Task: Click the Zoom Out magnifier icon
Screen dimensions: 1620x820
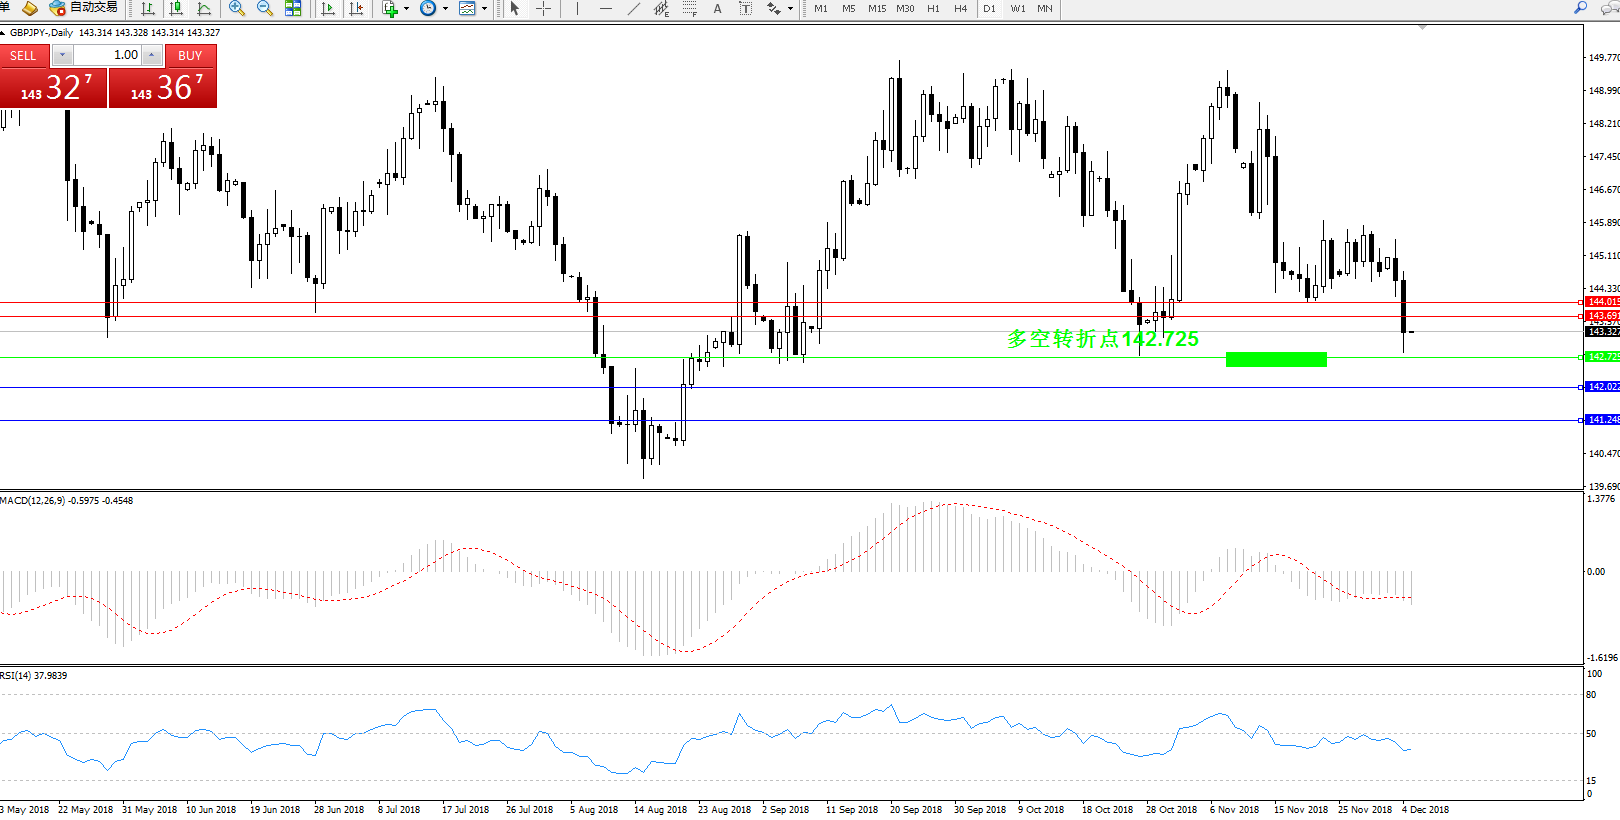Action: [265, 8]
